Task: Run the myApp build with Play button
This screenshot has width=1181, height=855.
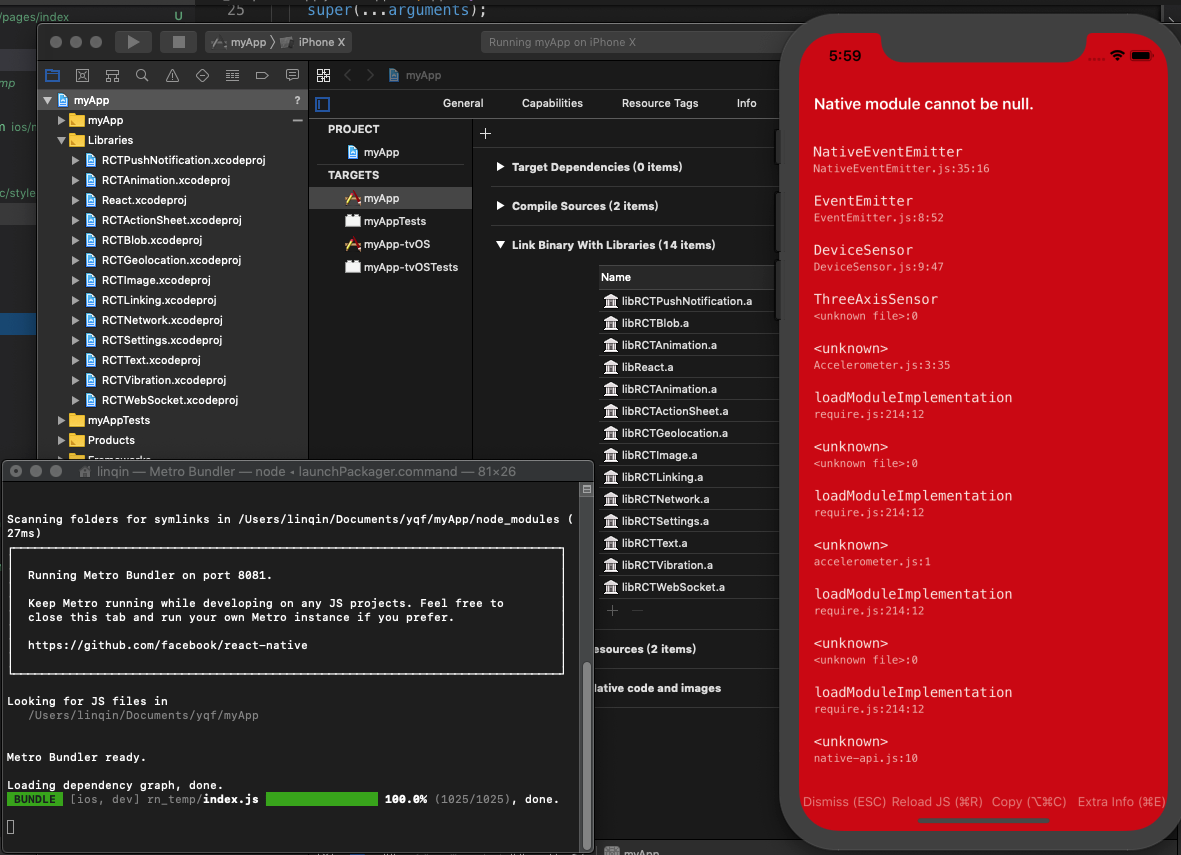Action: point(133,42)
